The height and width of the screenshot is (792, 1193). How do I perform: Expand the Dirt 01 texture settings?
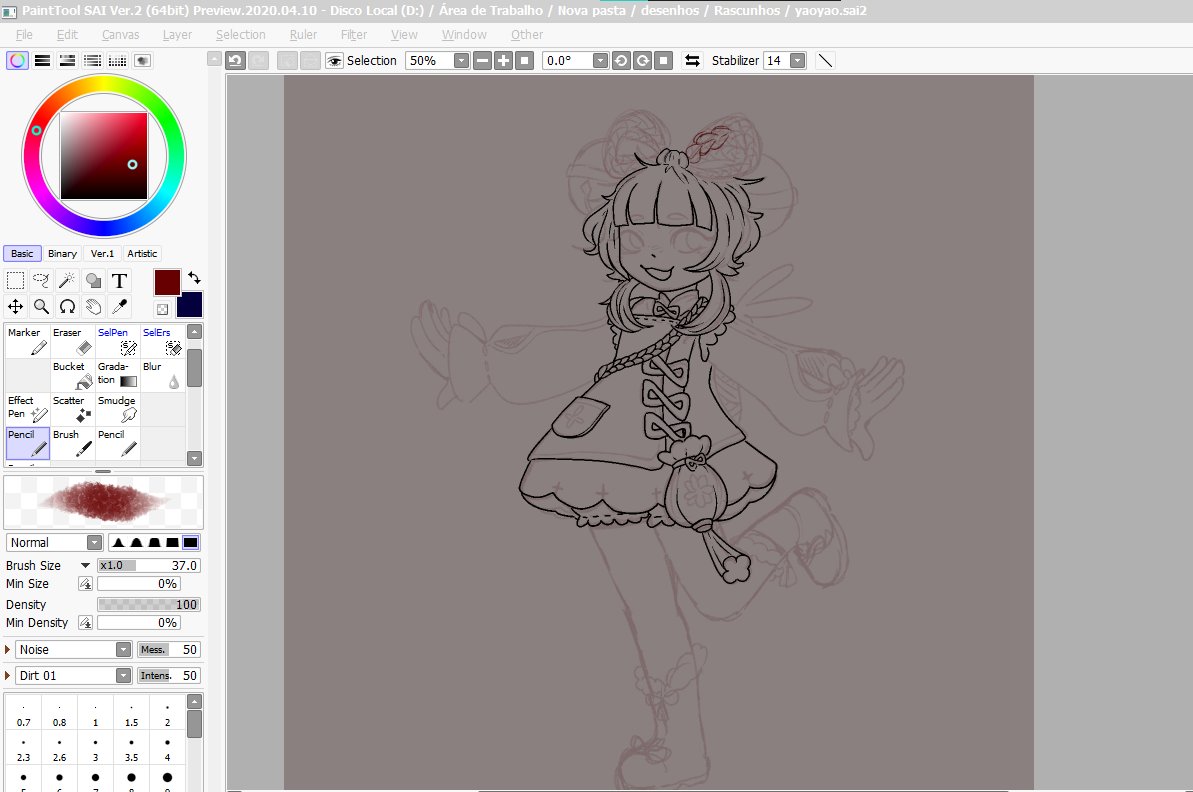(x=8, y=676)
